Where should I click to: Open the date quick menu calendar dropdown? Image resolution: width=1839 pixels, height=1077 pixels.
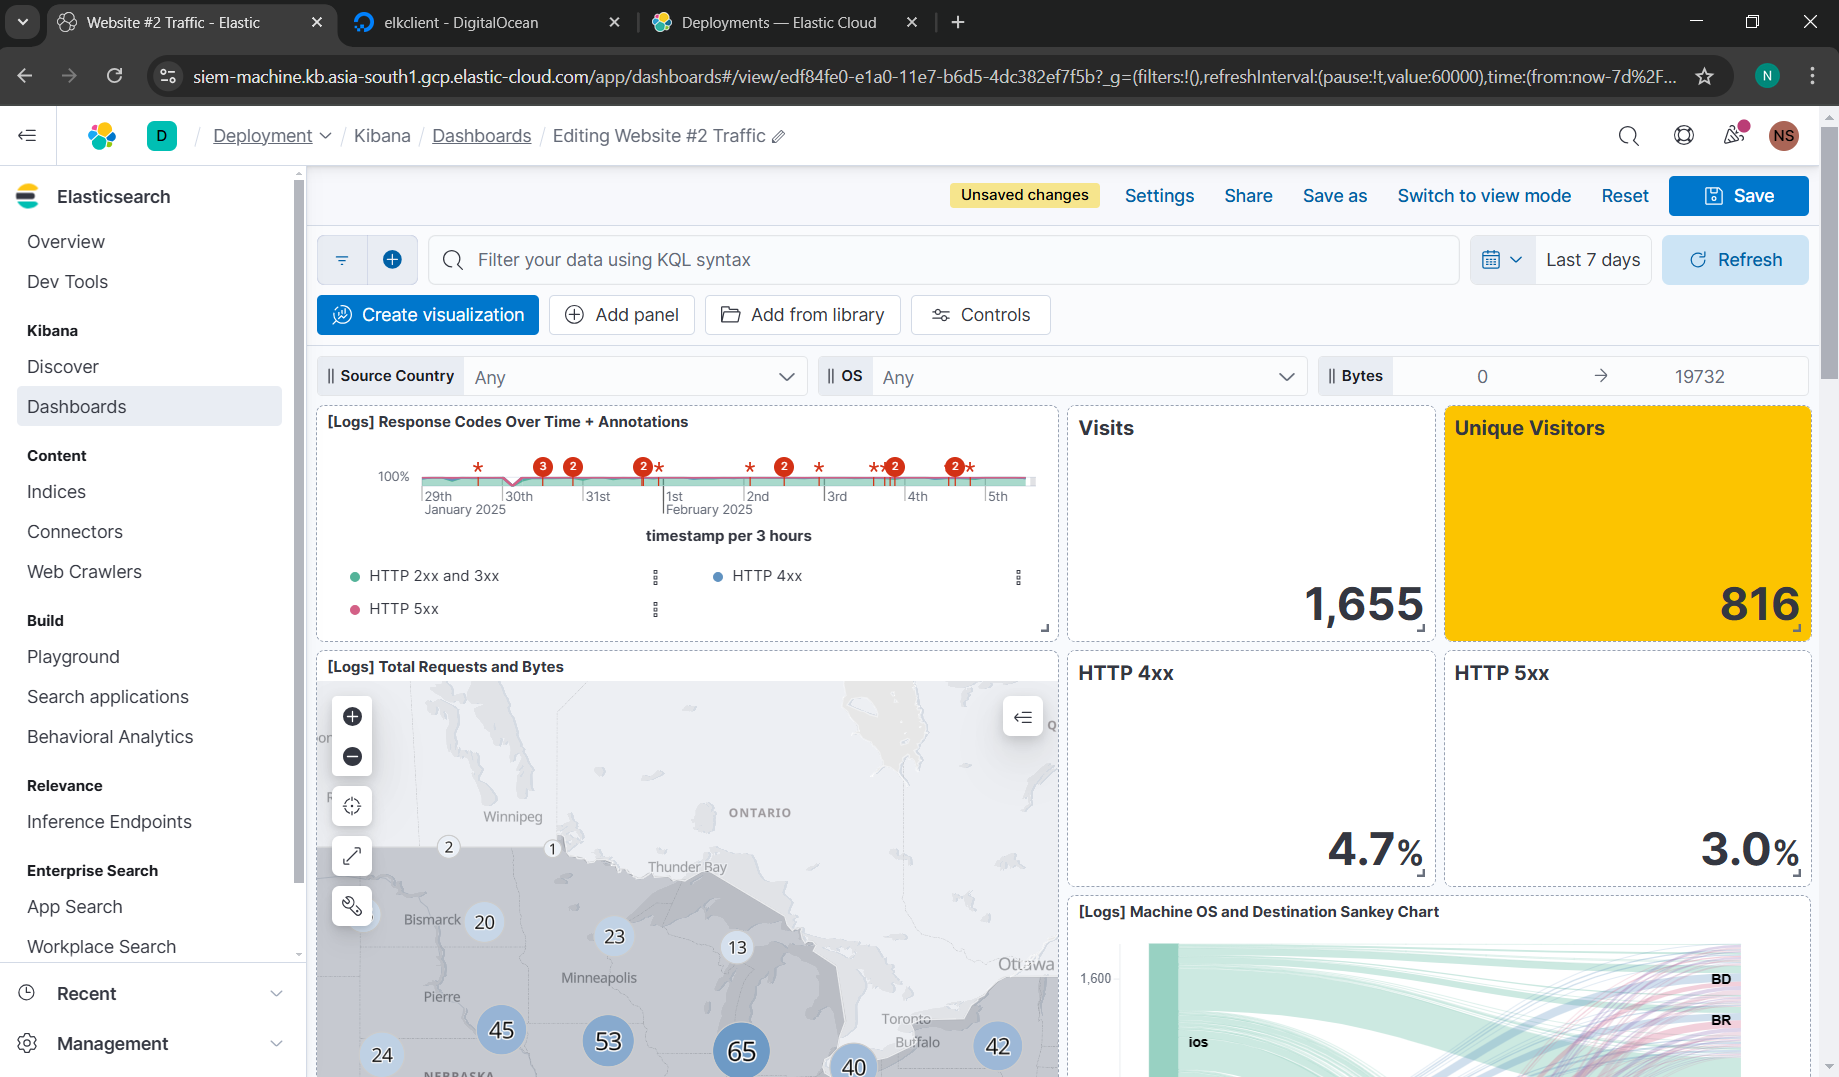[x=1502, y=260]
